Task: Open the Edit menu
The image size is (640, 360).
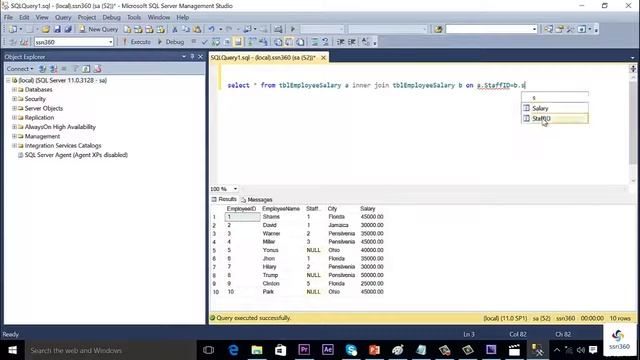Action: [24, 17]
